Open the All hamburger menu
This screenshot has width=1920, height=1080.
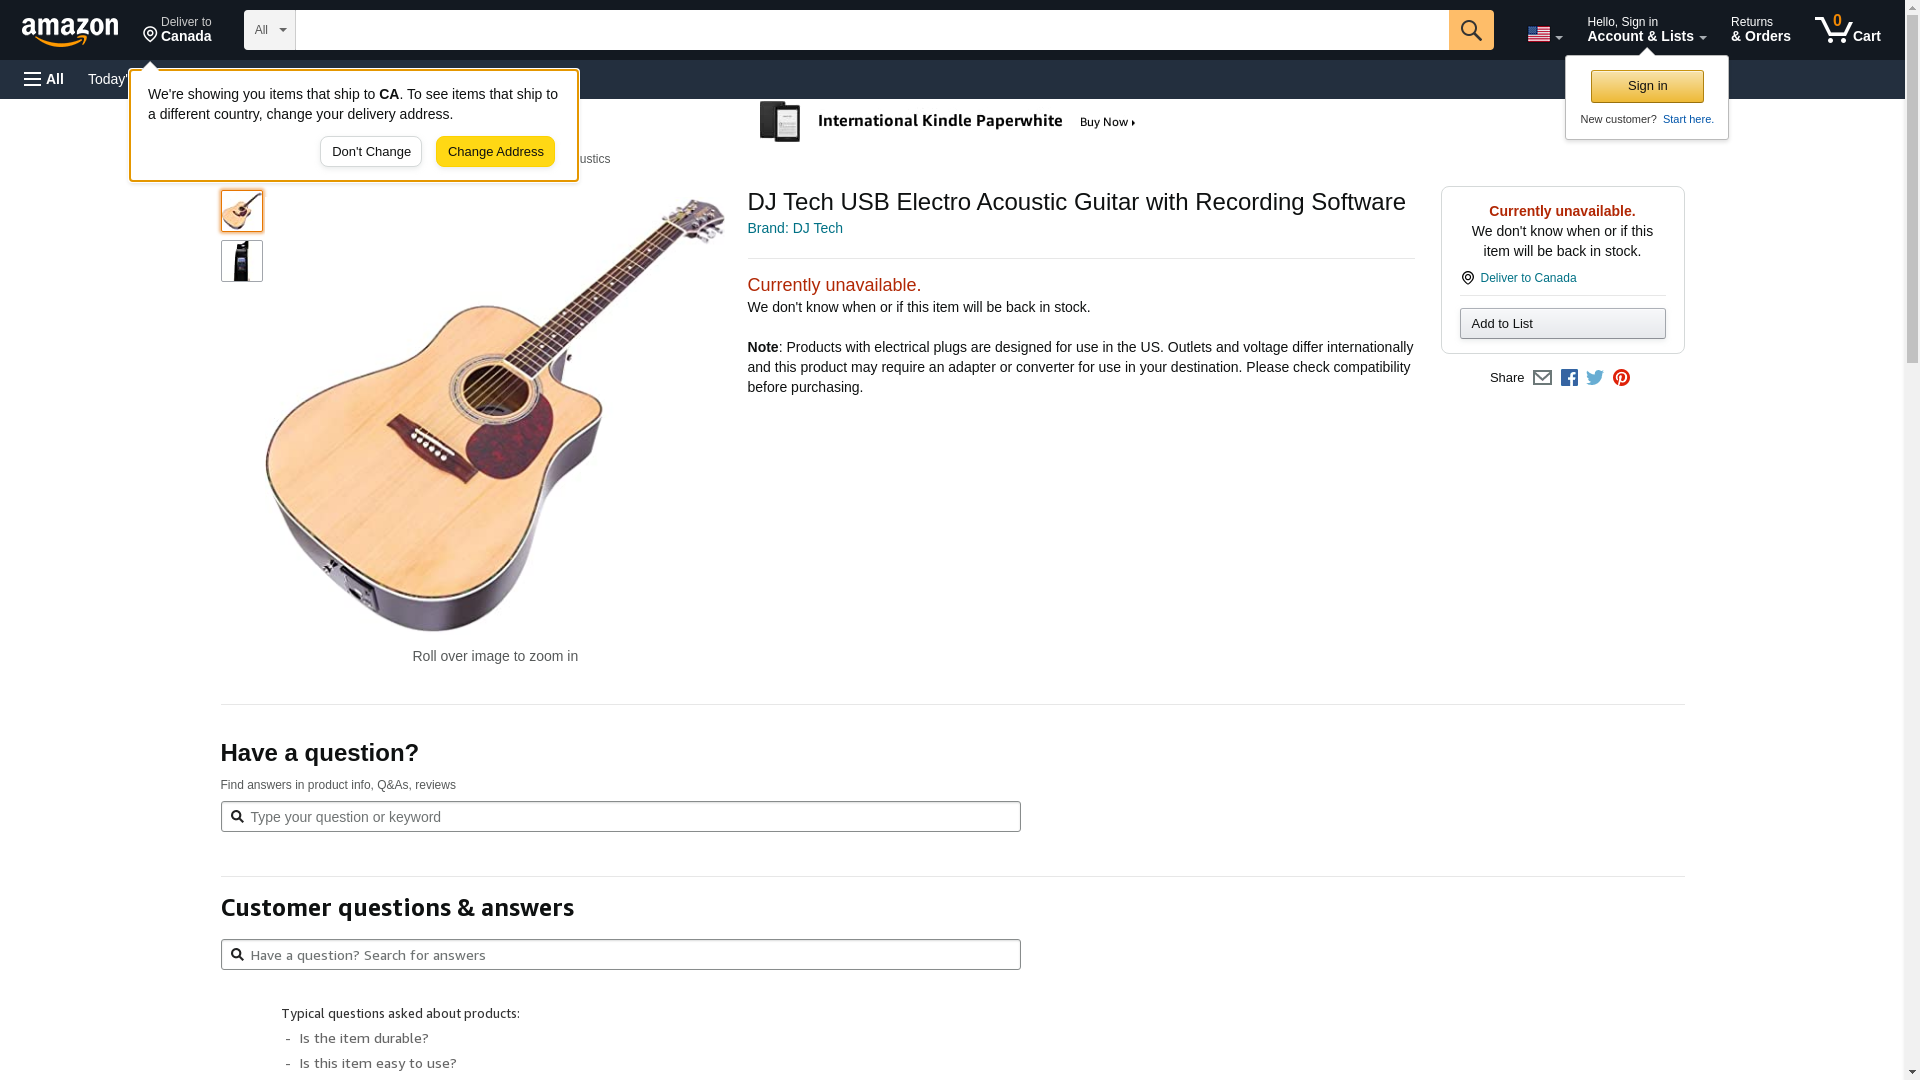click(x=44, y=79)
